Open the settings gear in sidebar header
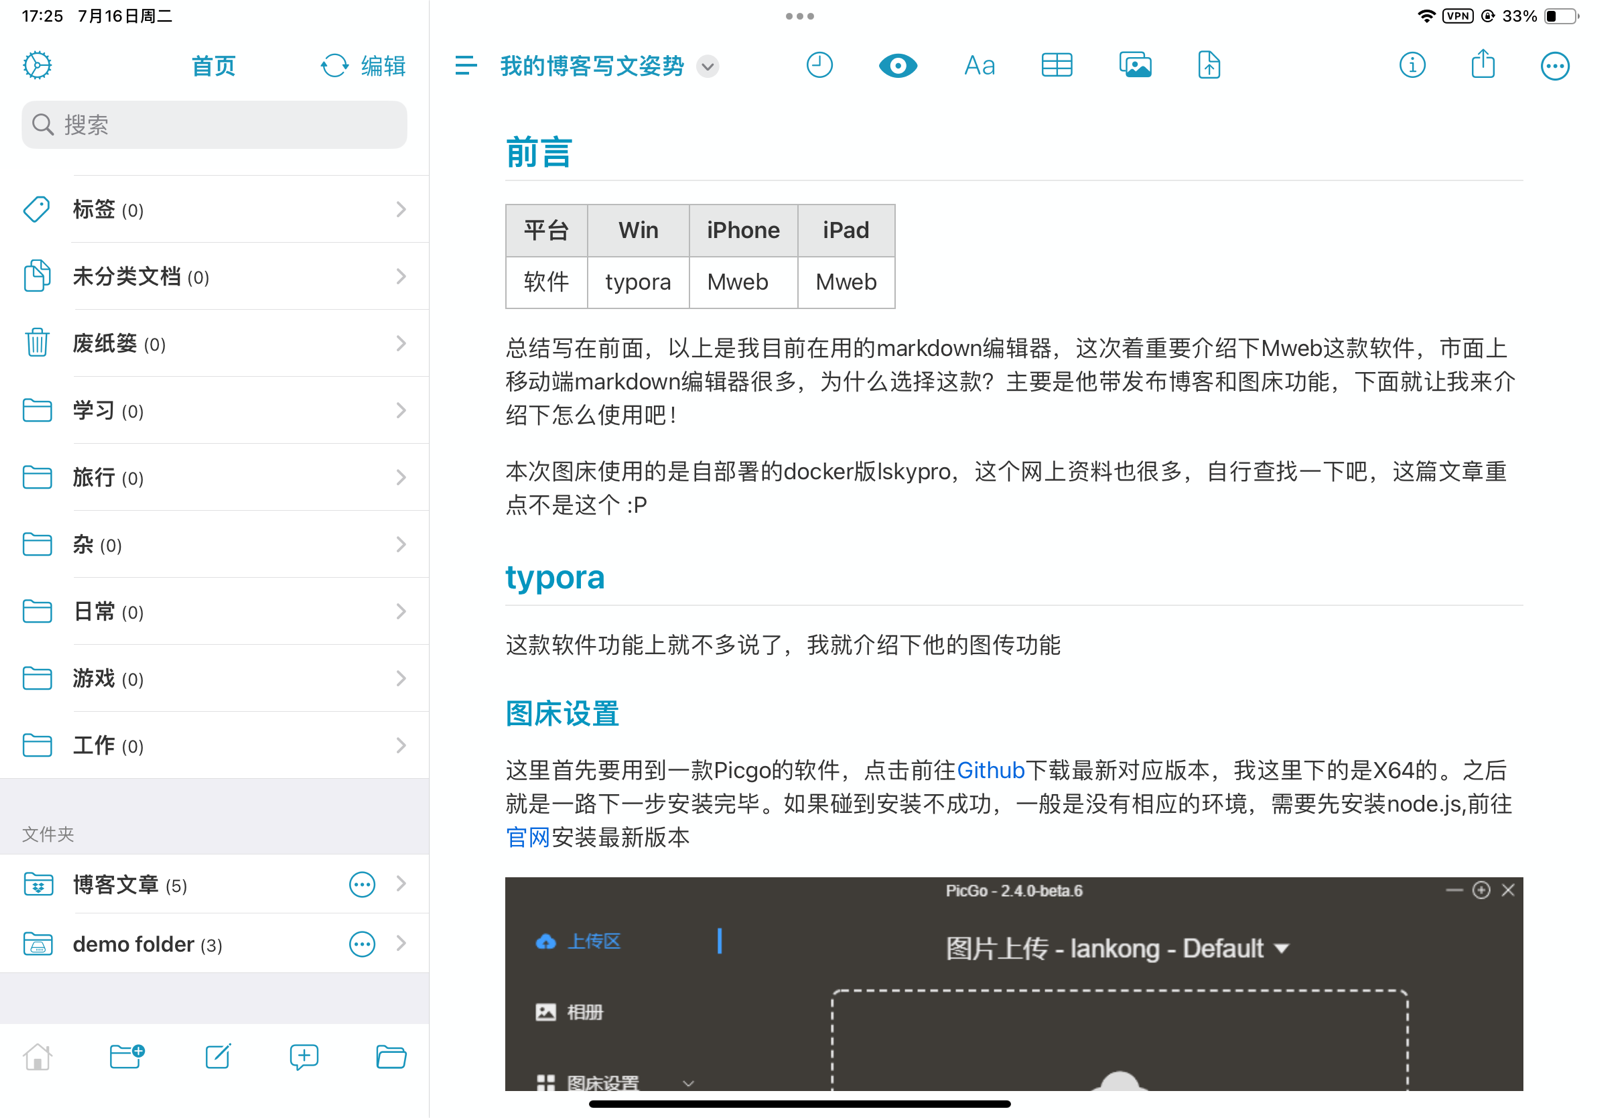This screenshot has width=1600, height=1118. click(38, 66)
